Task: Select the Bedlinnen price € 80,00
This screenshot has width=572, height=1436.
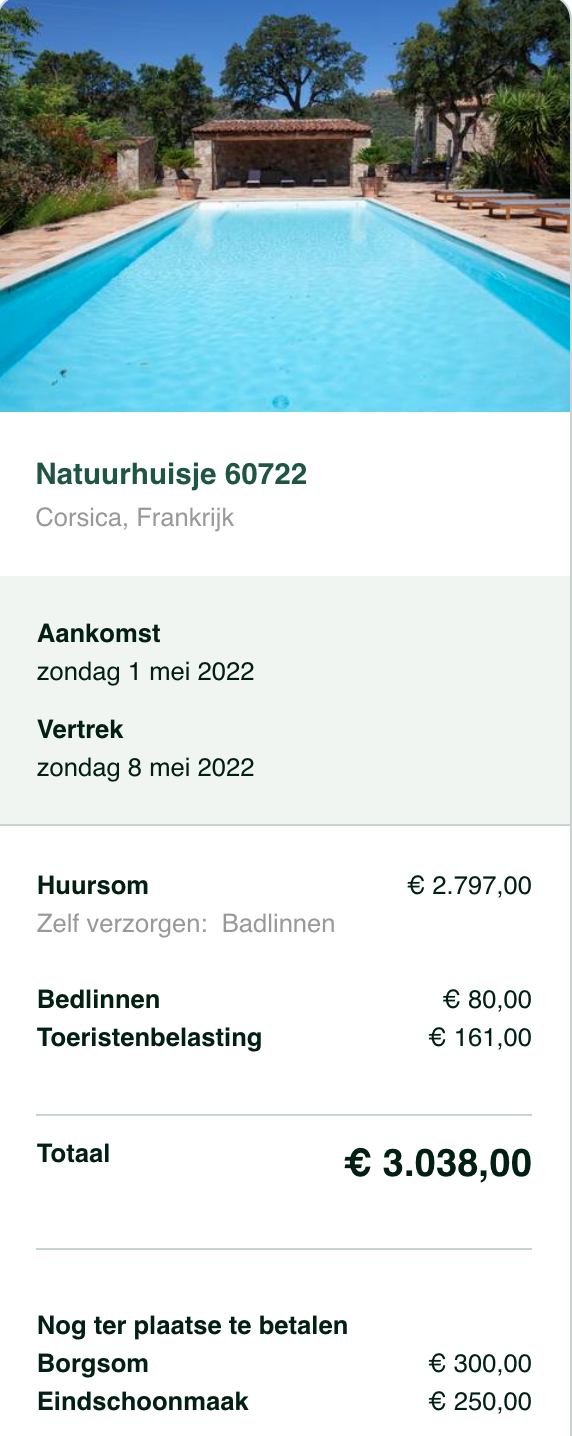Action: click(487, 999)
